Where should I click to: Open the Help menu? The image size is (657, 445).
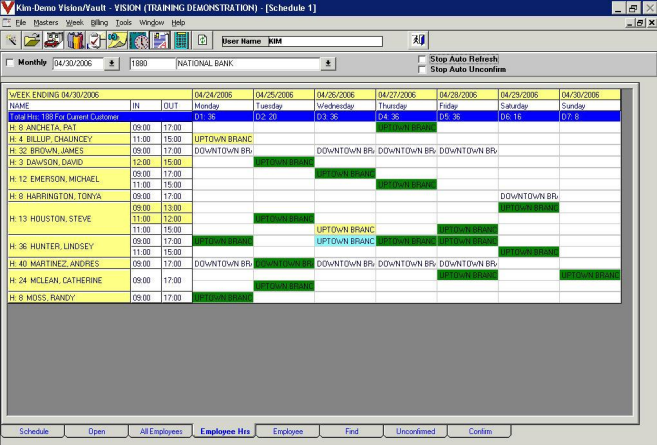click(178, 23)
